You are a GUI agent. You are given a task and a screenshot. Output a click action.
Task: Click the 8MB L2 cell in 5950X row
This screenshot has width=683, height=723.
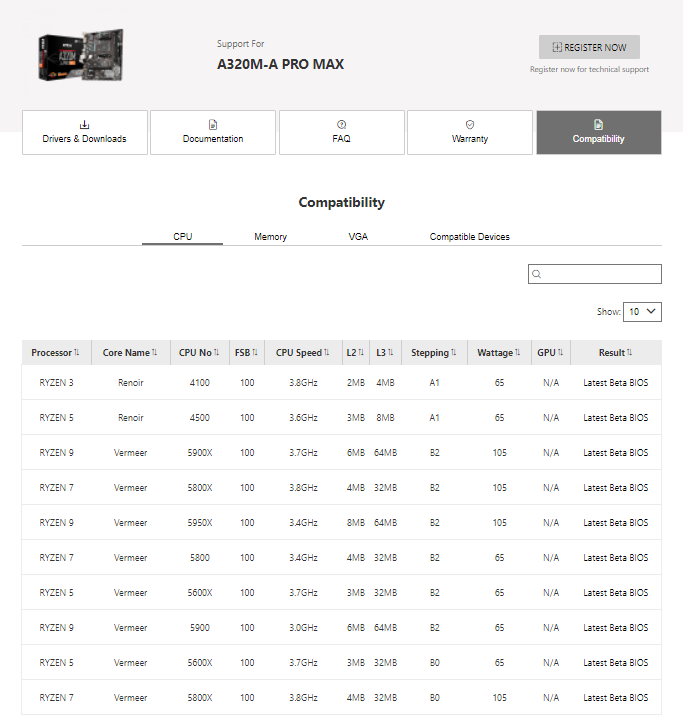click(x=356, y=523)
